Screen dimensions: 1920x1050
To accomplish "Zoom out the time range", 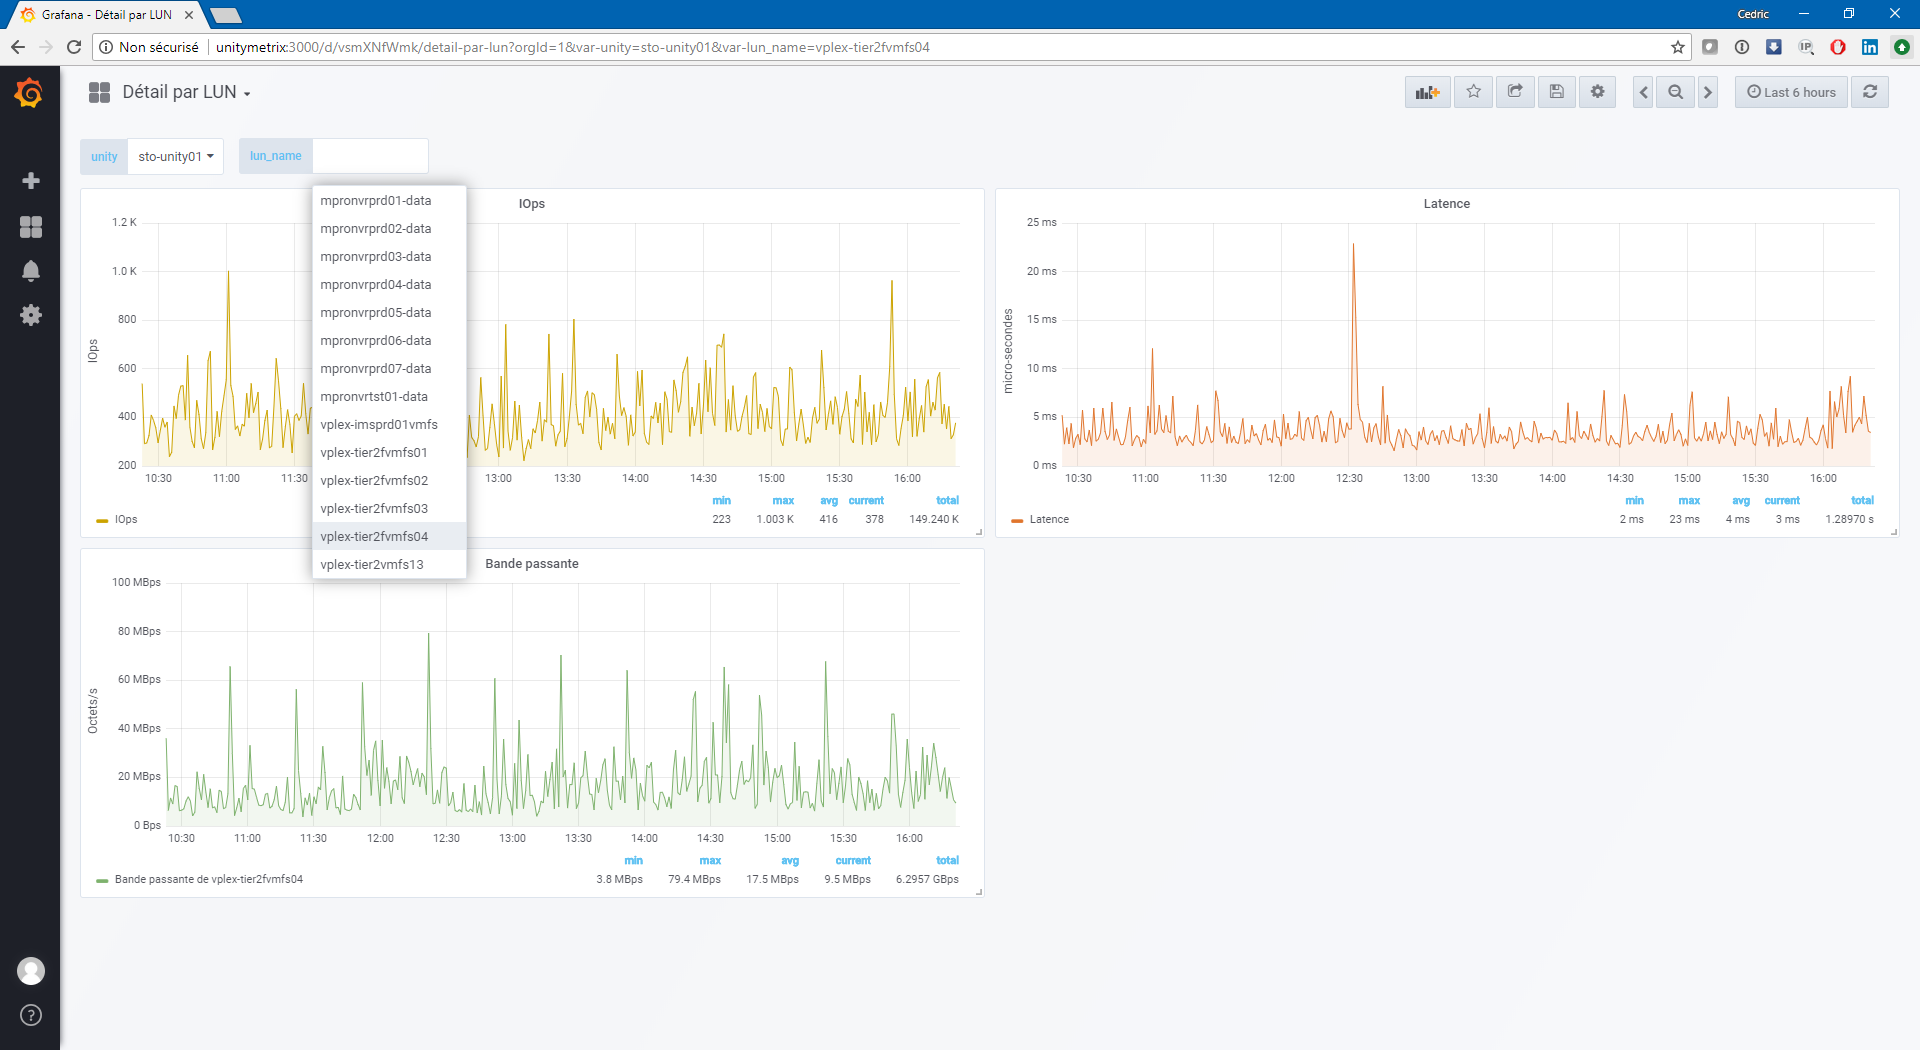I will coord(1675,92).
